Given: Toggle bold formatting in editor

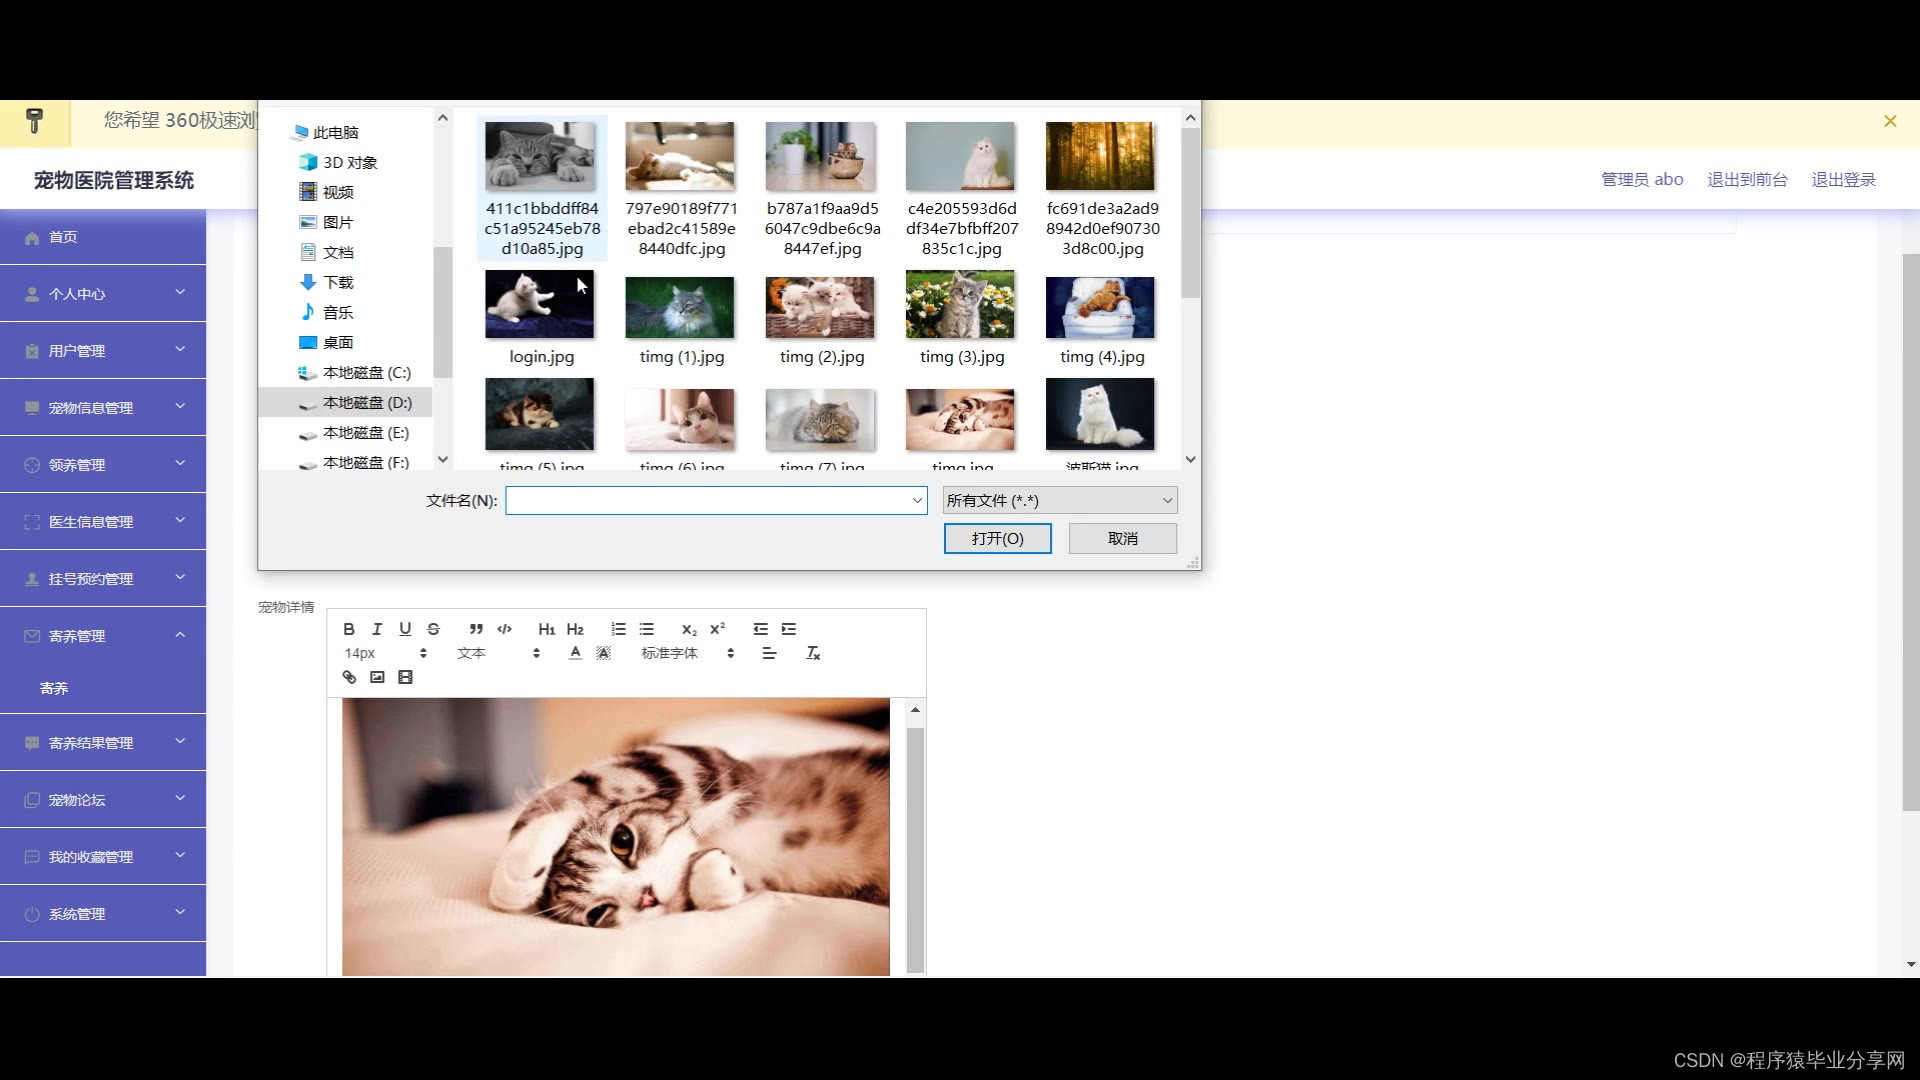Looking at the screenshot, I should (x=349, y=629).
